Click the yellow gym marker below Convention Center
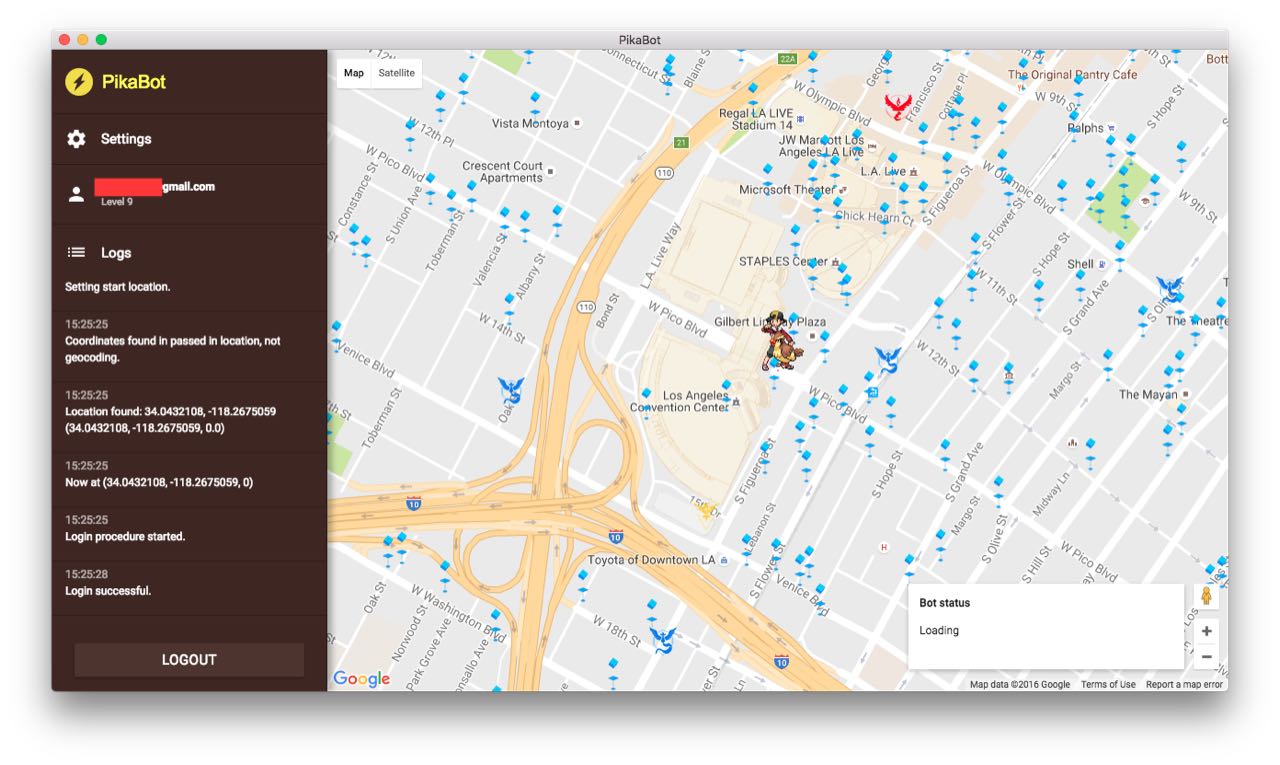This screenshot has width=1280, height=765. pyautogui.click(x=708, y=511)
